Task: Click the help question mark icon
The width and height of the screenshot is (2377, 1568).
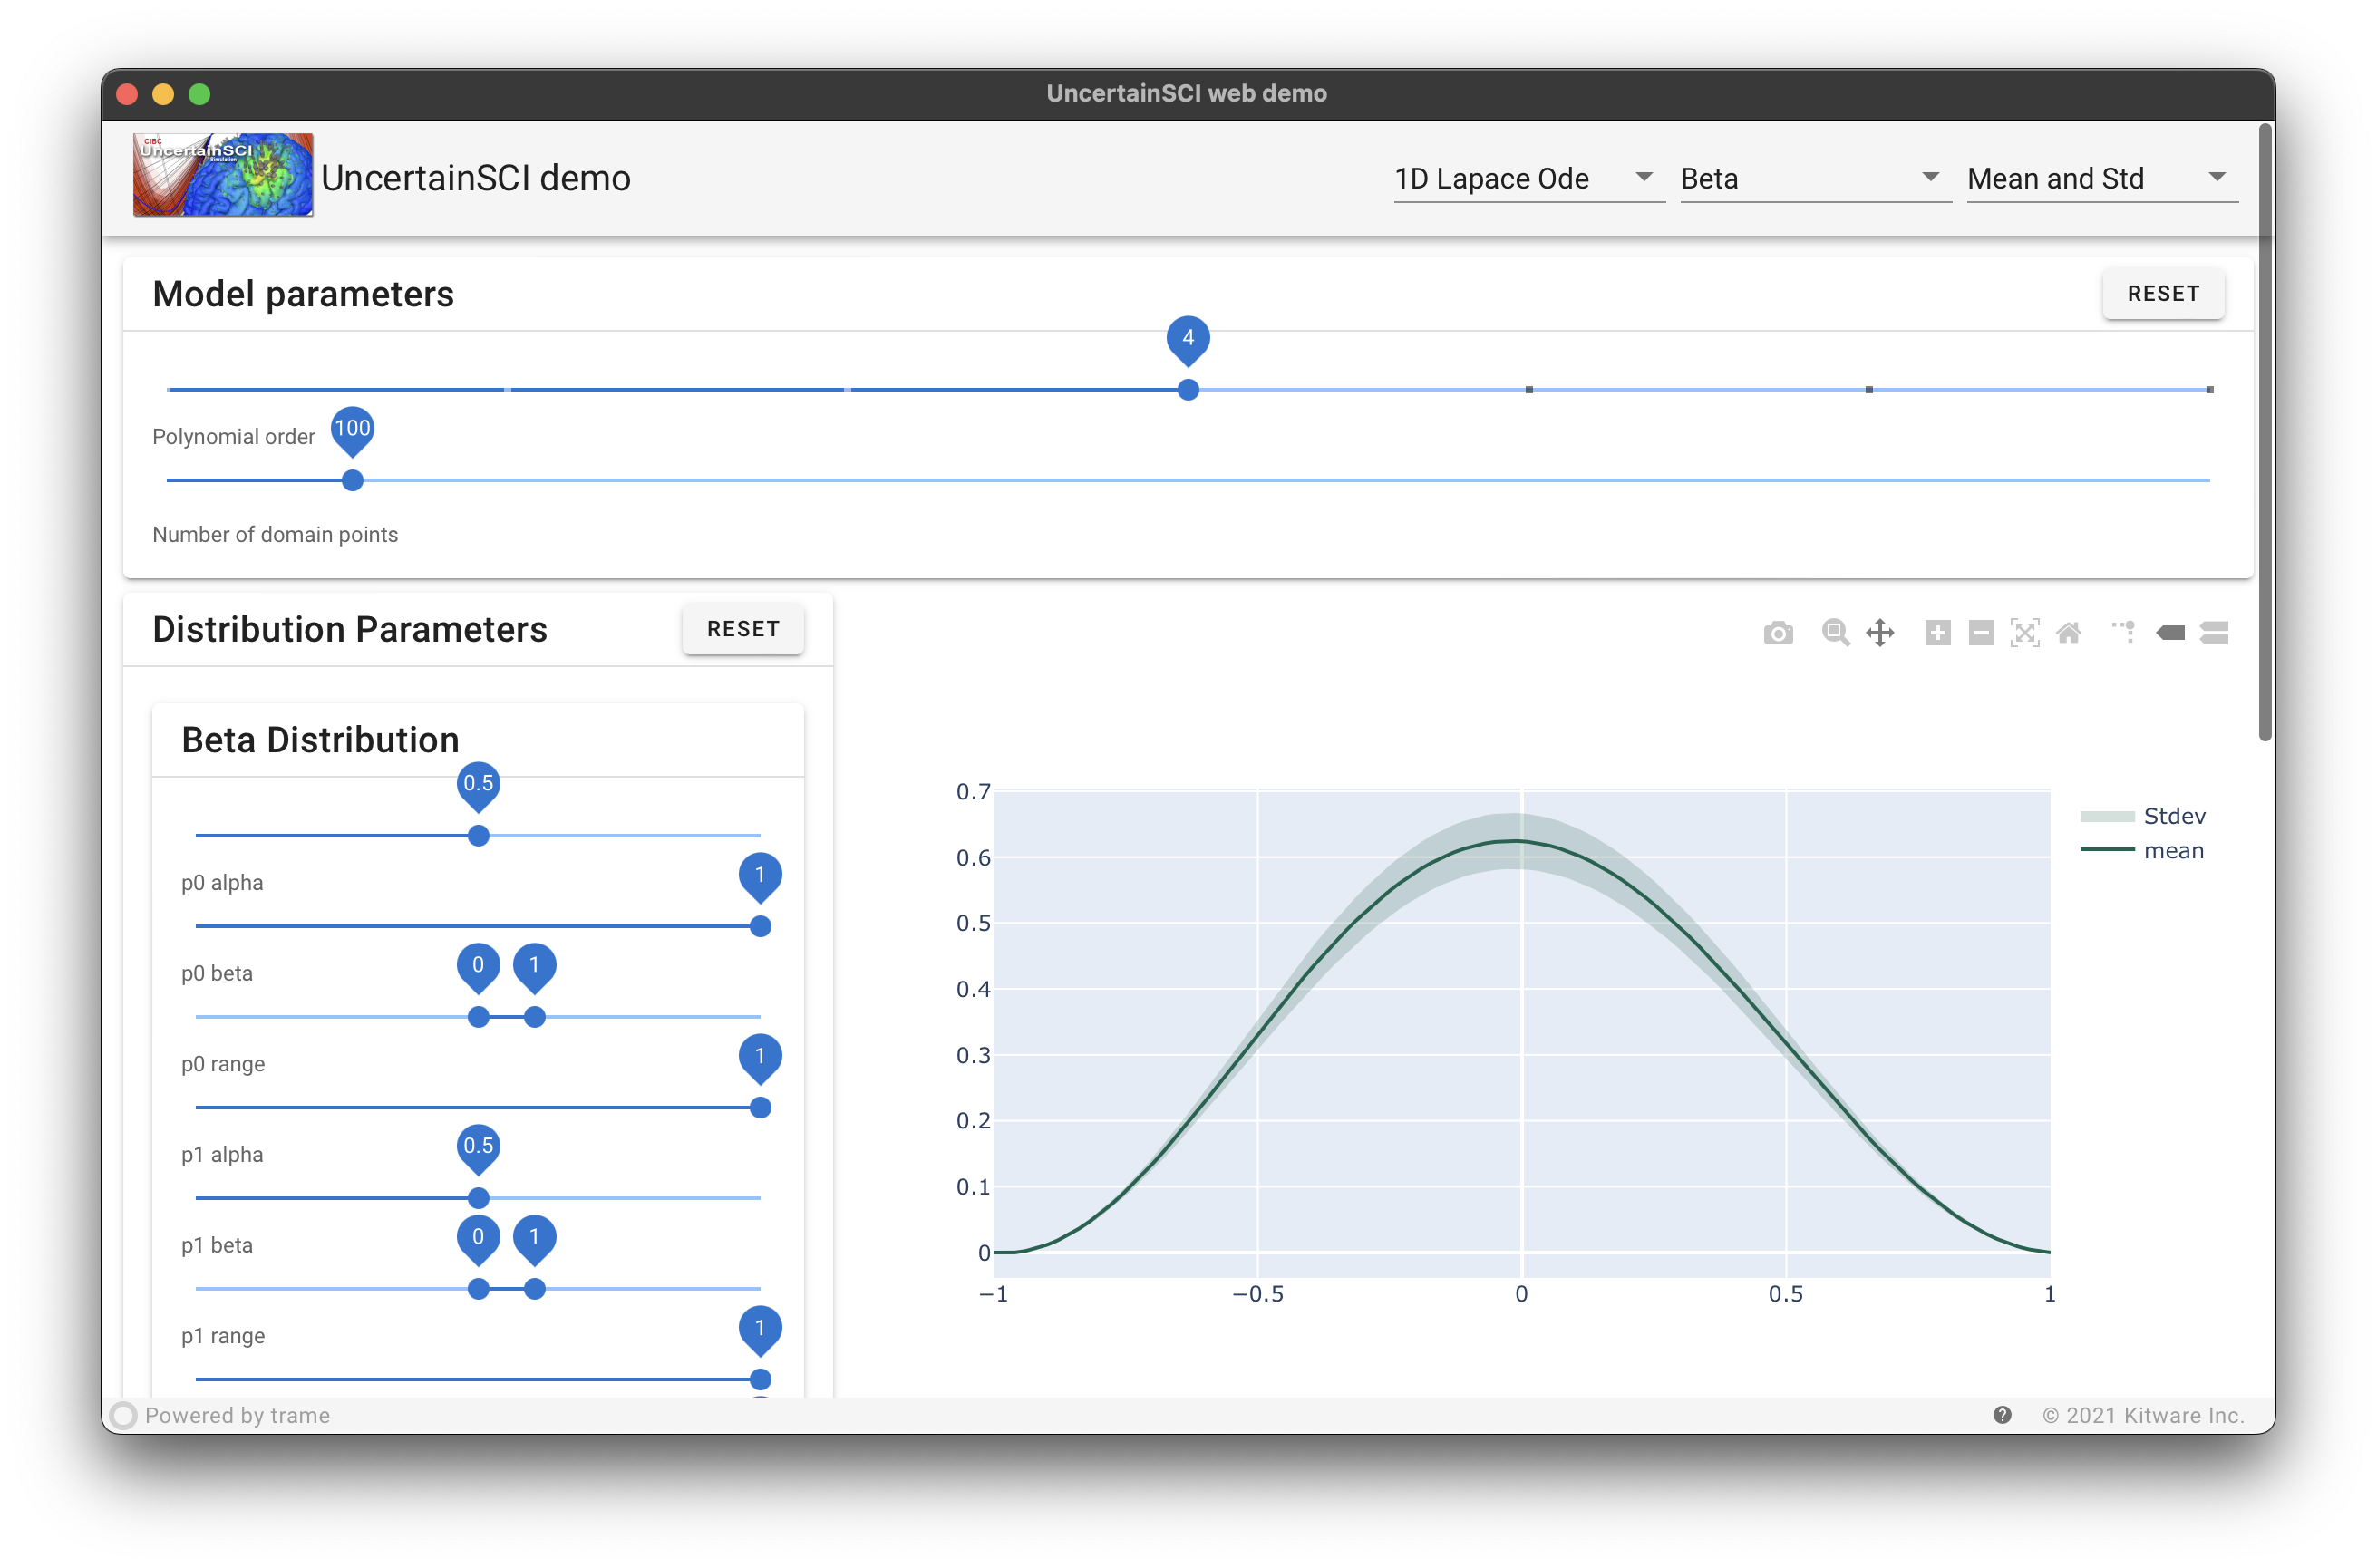Action: coord(2001,1415)
